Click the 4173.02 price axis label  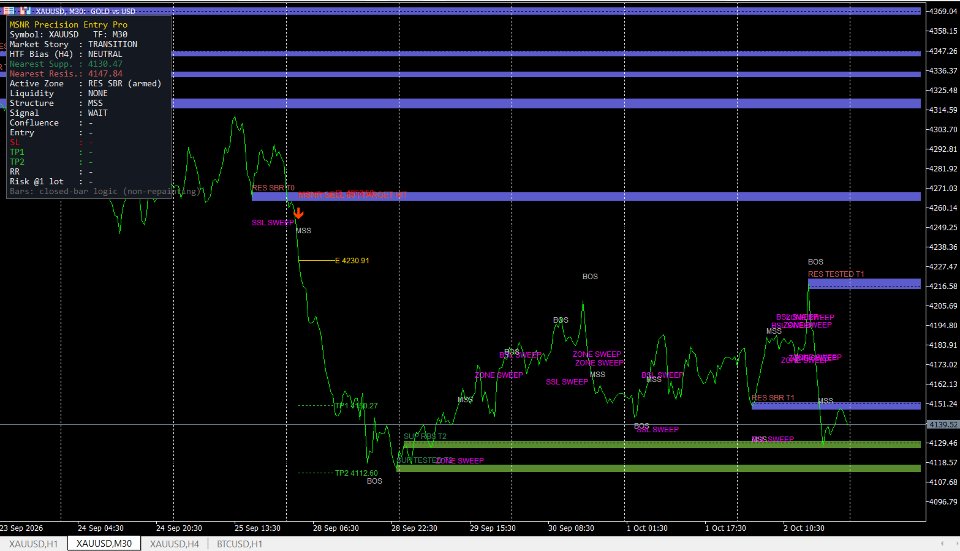943,364
